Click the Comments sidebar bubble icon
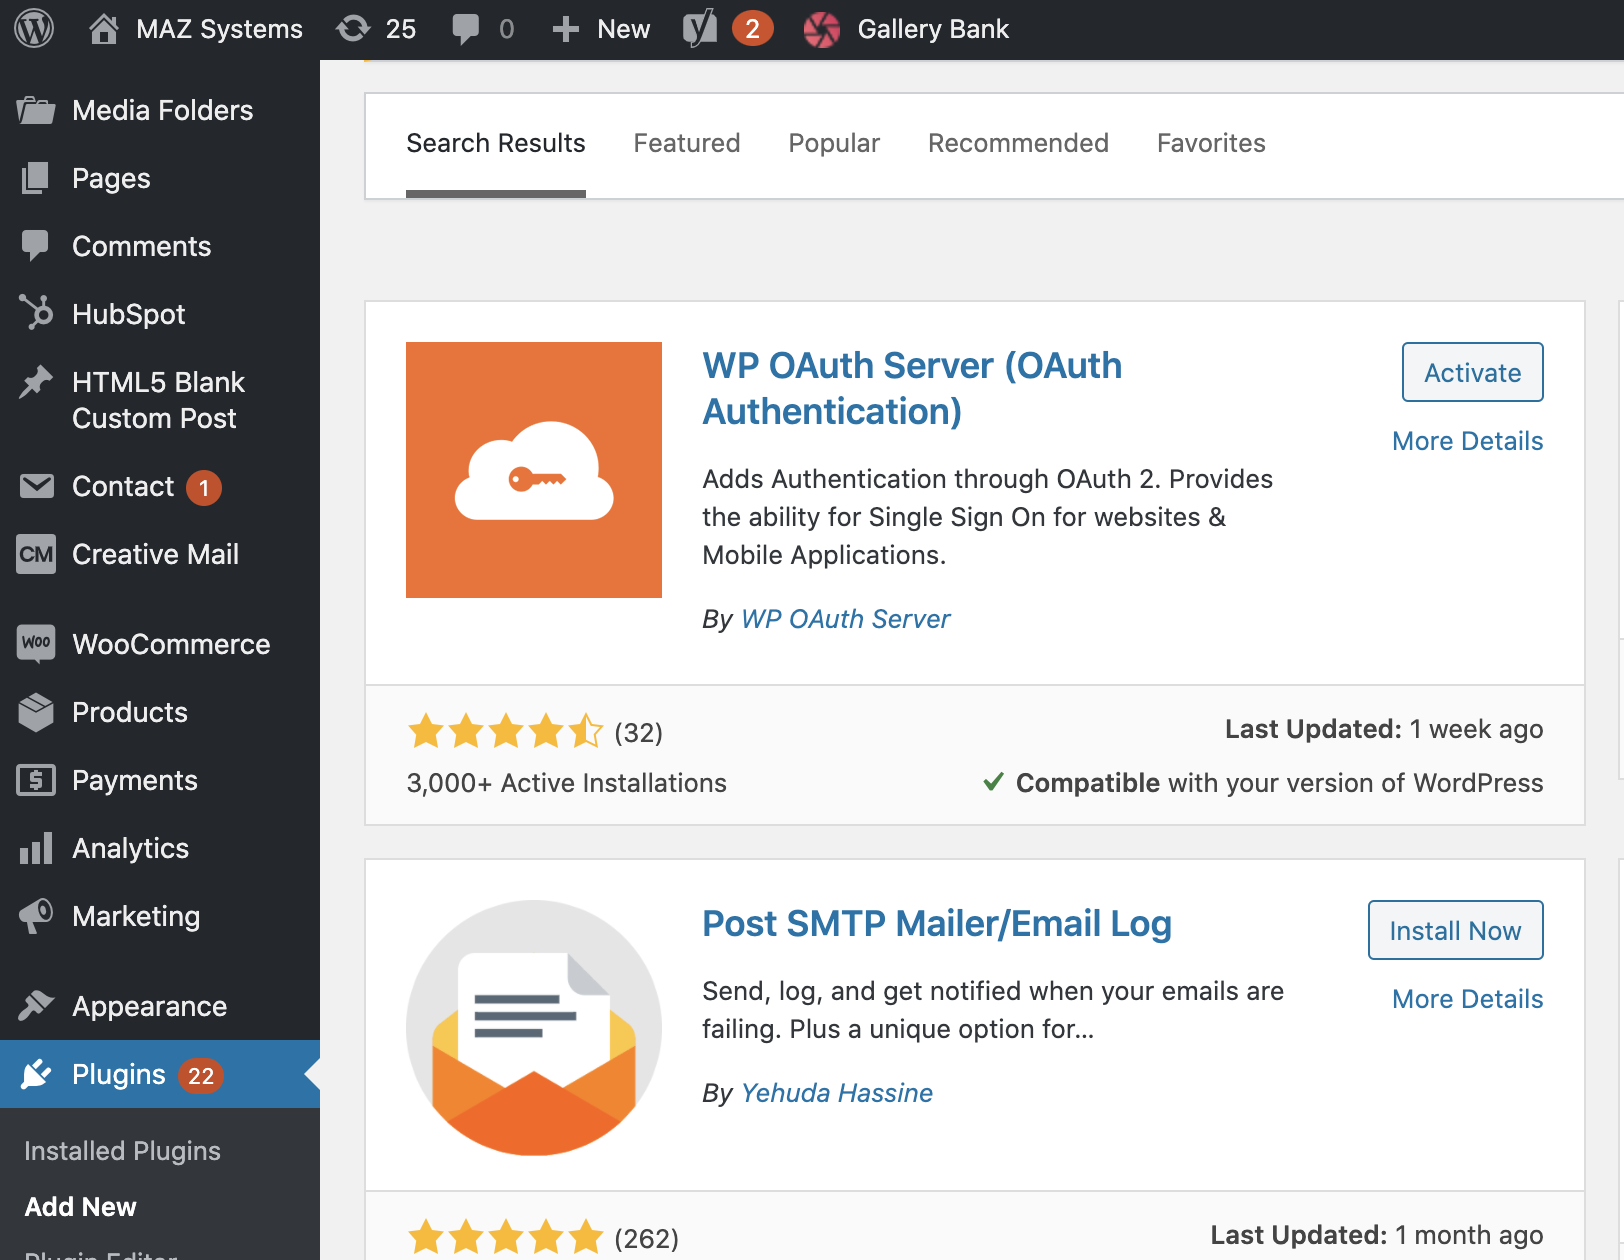The height and width of the screenshot is (1260, 1624). click(x=36, y=246)
